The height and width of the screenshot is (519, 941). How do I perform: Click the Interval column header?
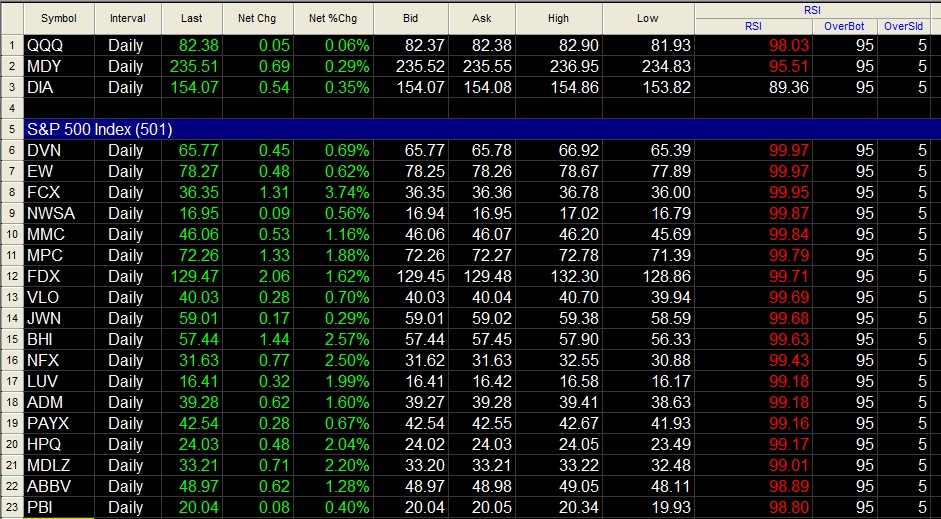click(128, 19)
